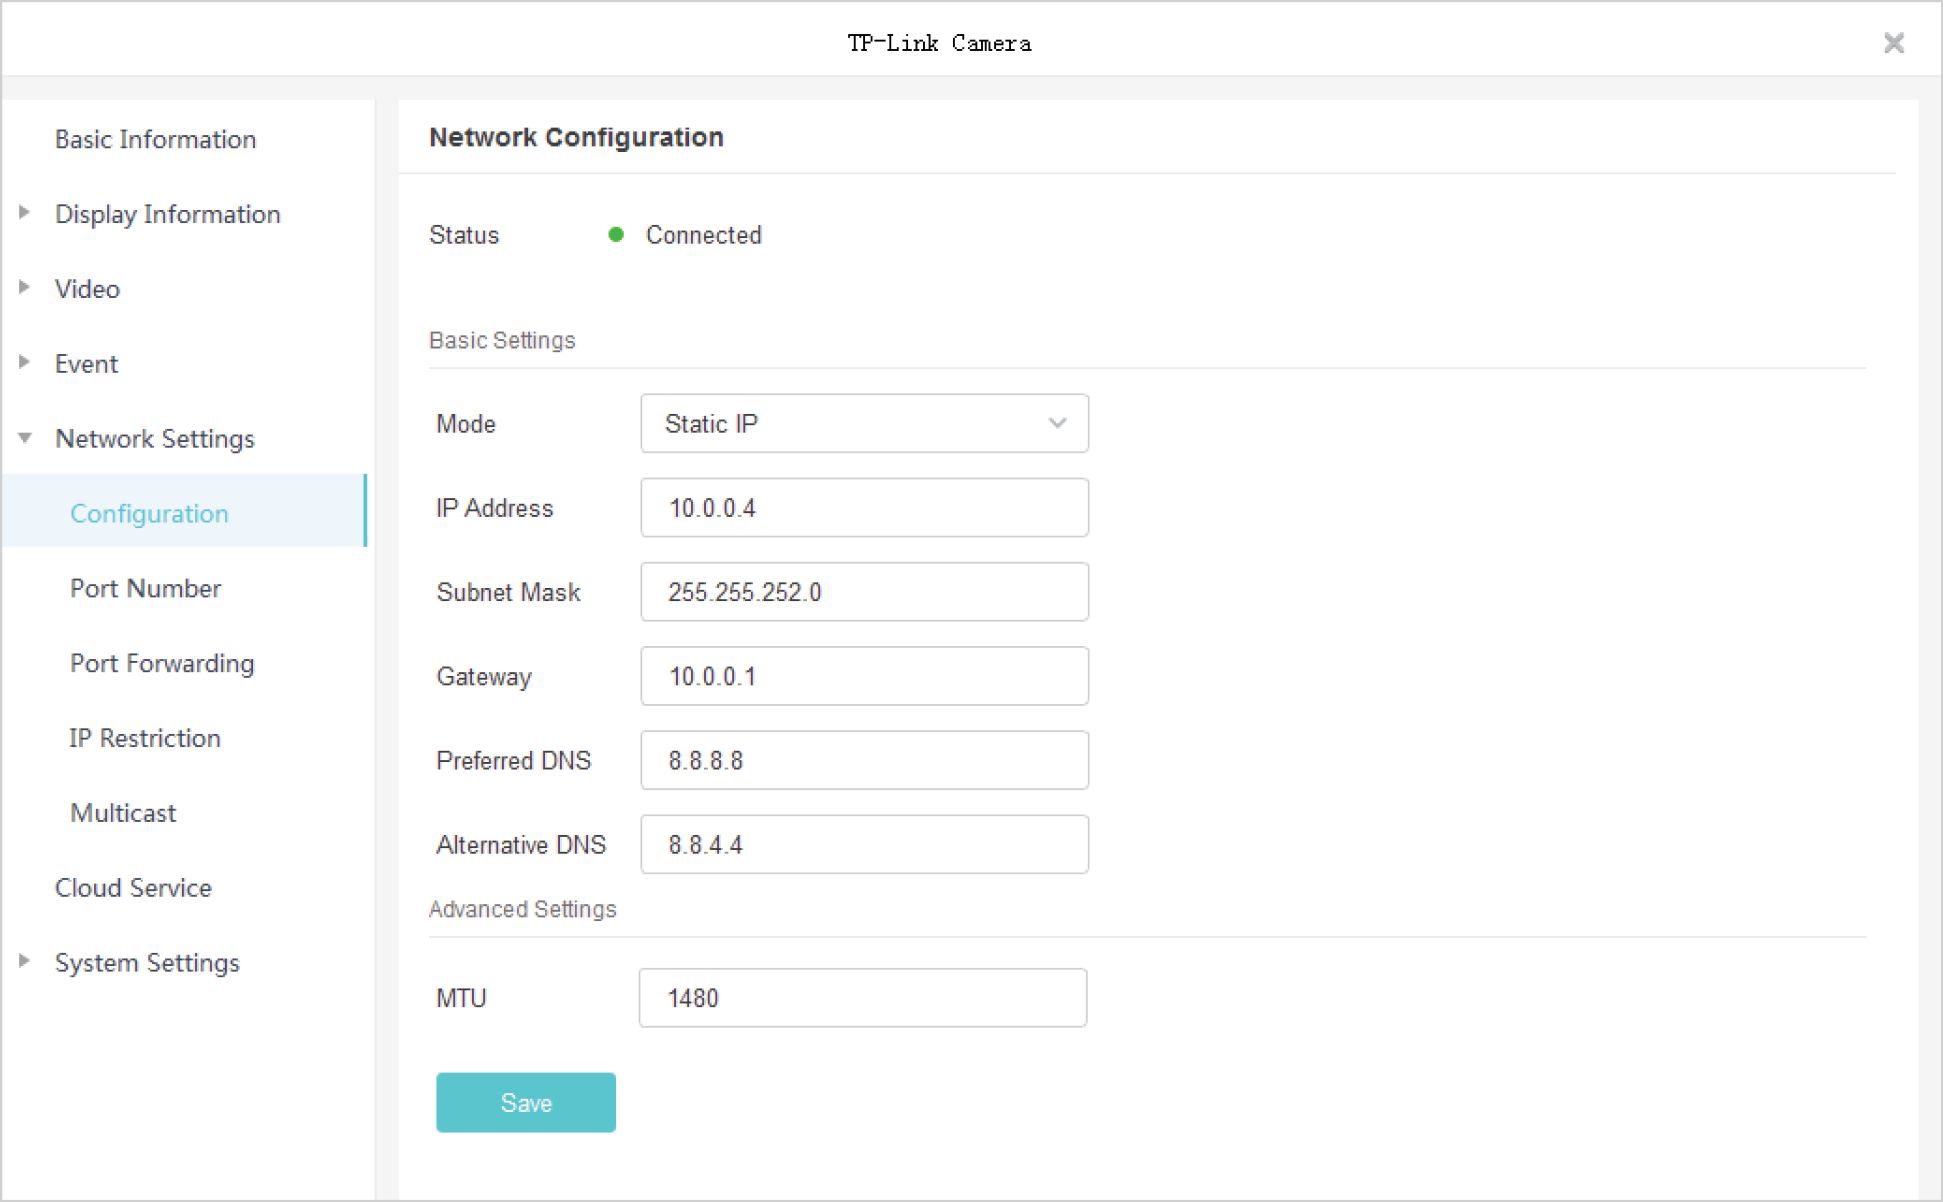
Task: Click the Gateway input field
Action: 864,676
